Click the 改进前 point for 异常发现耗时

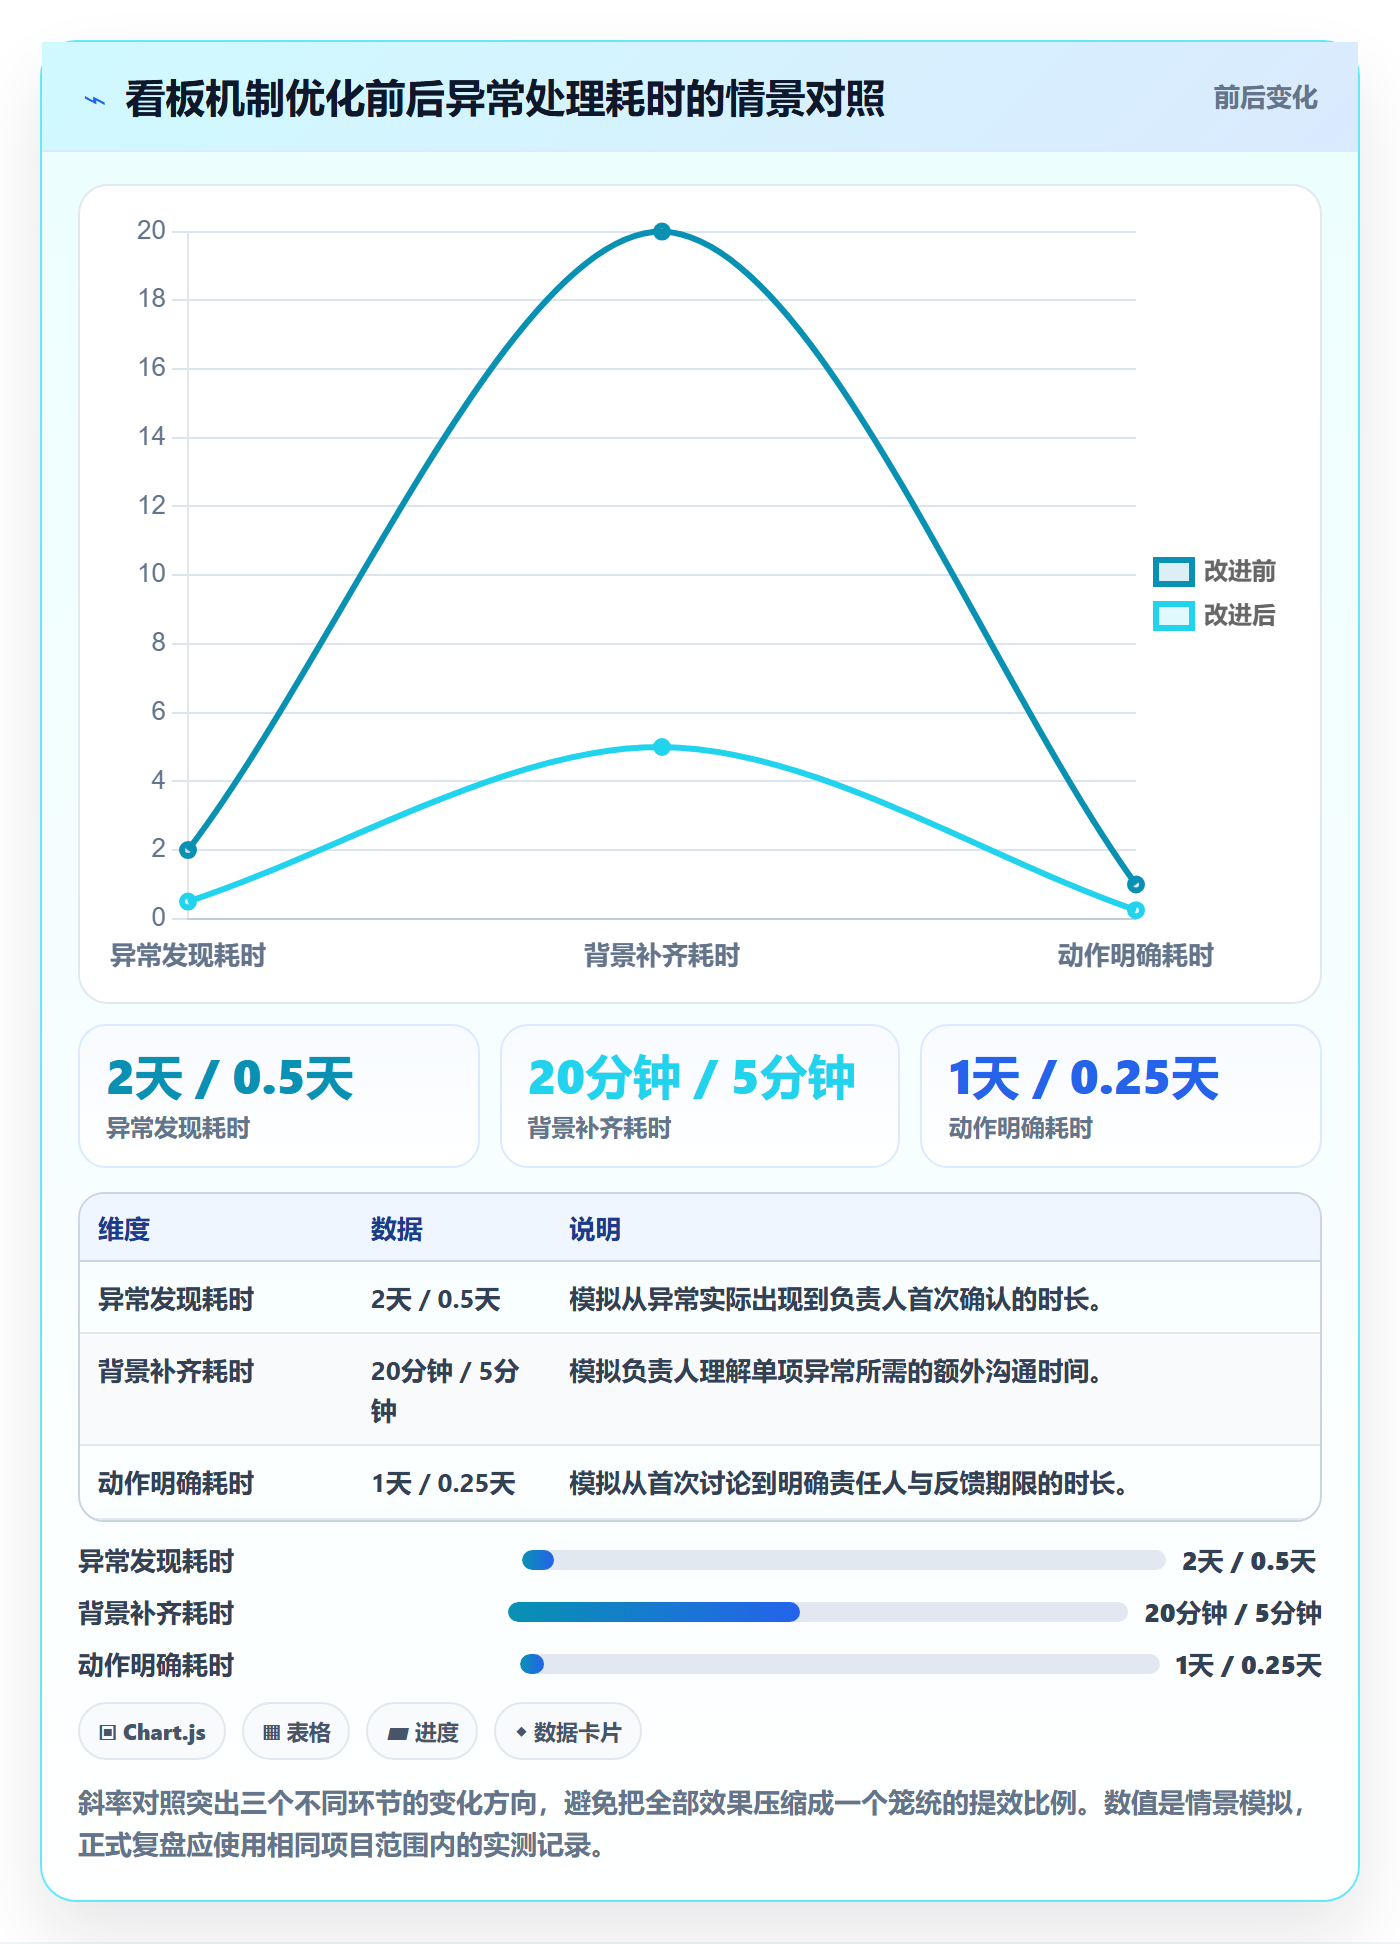click(188, 850)
